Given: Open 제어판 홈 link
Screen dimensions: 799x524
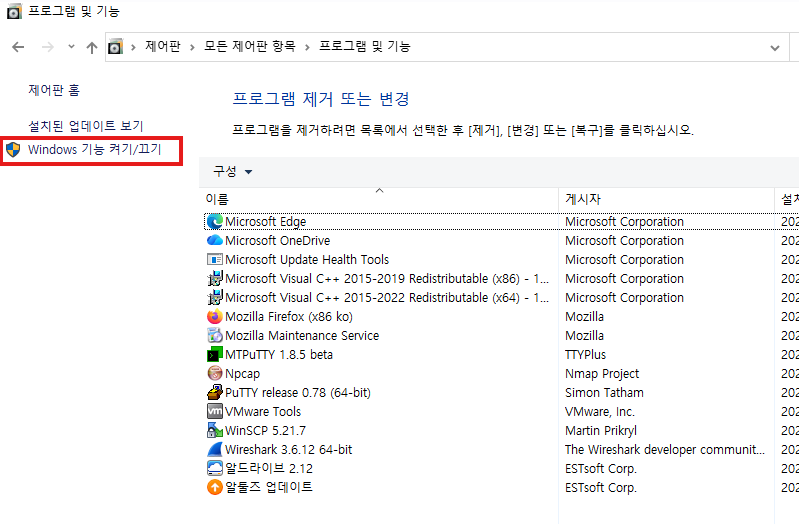Looking at the screenshot, I should 54,90.
